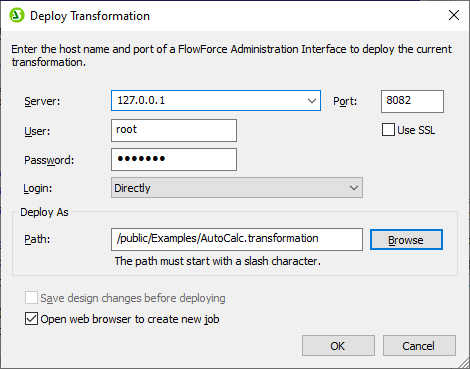
Task: Click the Server field showing 127.0.0.1
Action: (x=216, y=100)
